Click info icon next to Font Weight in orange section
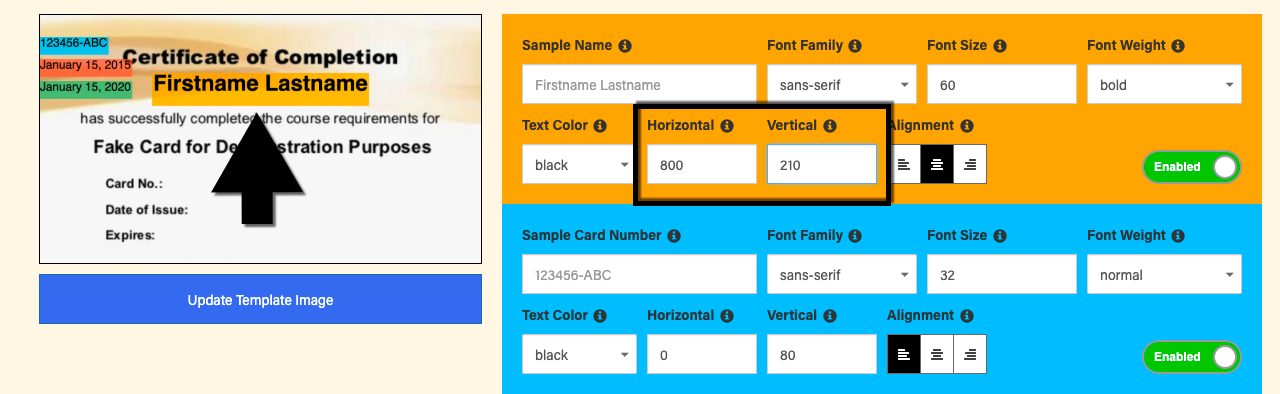The image size is (1280, 394). click(1178, 46)
